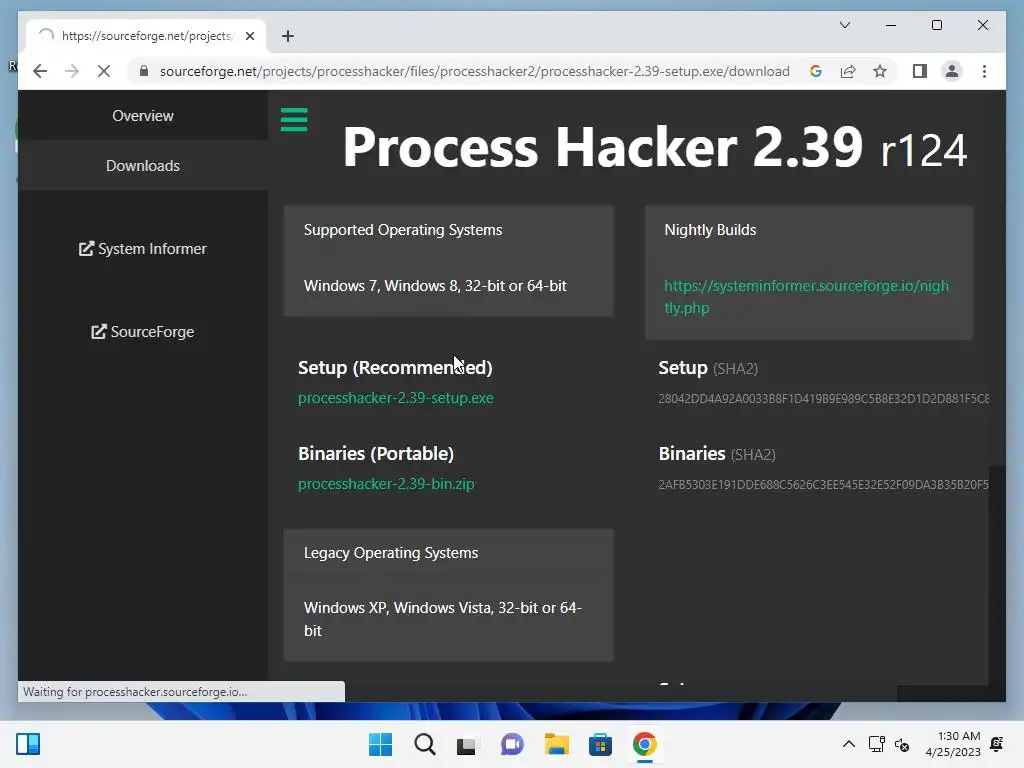Click the green hamburger menu icon
The width and height of the screenshot is (1024, 768).
point(294,120)
